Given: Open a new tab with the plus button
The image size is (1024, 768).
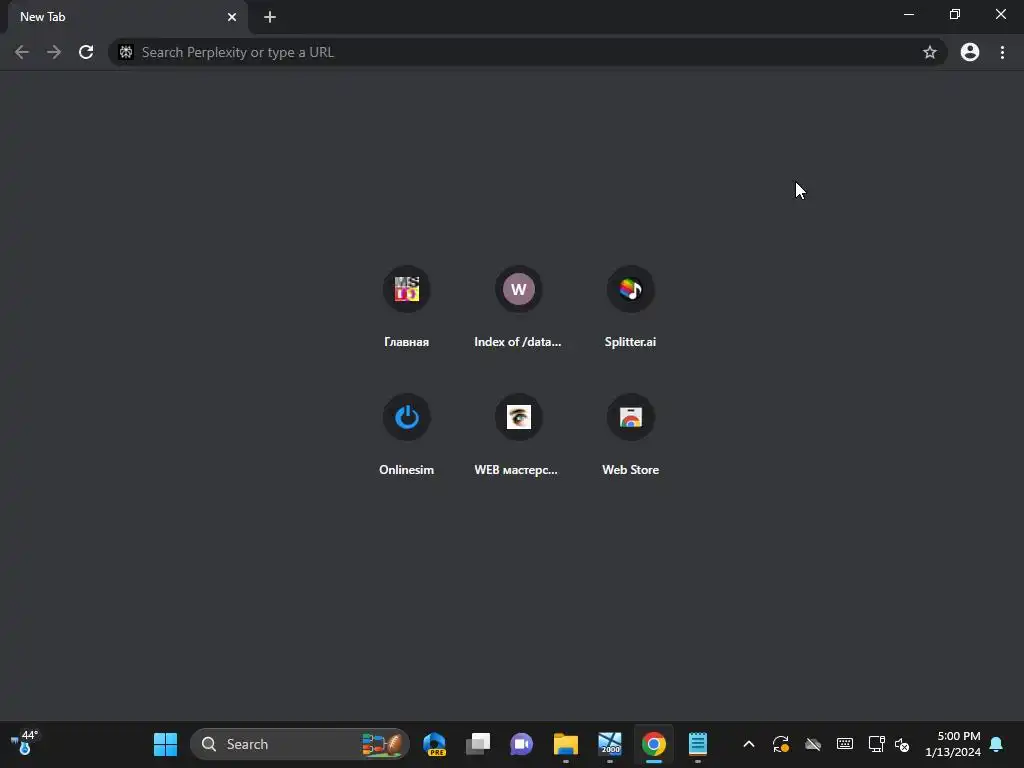Looking at the screenshot, I should [x=270, y=17].
